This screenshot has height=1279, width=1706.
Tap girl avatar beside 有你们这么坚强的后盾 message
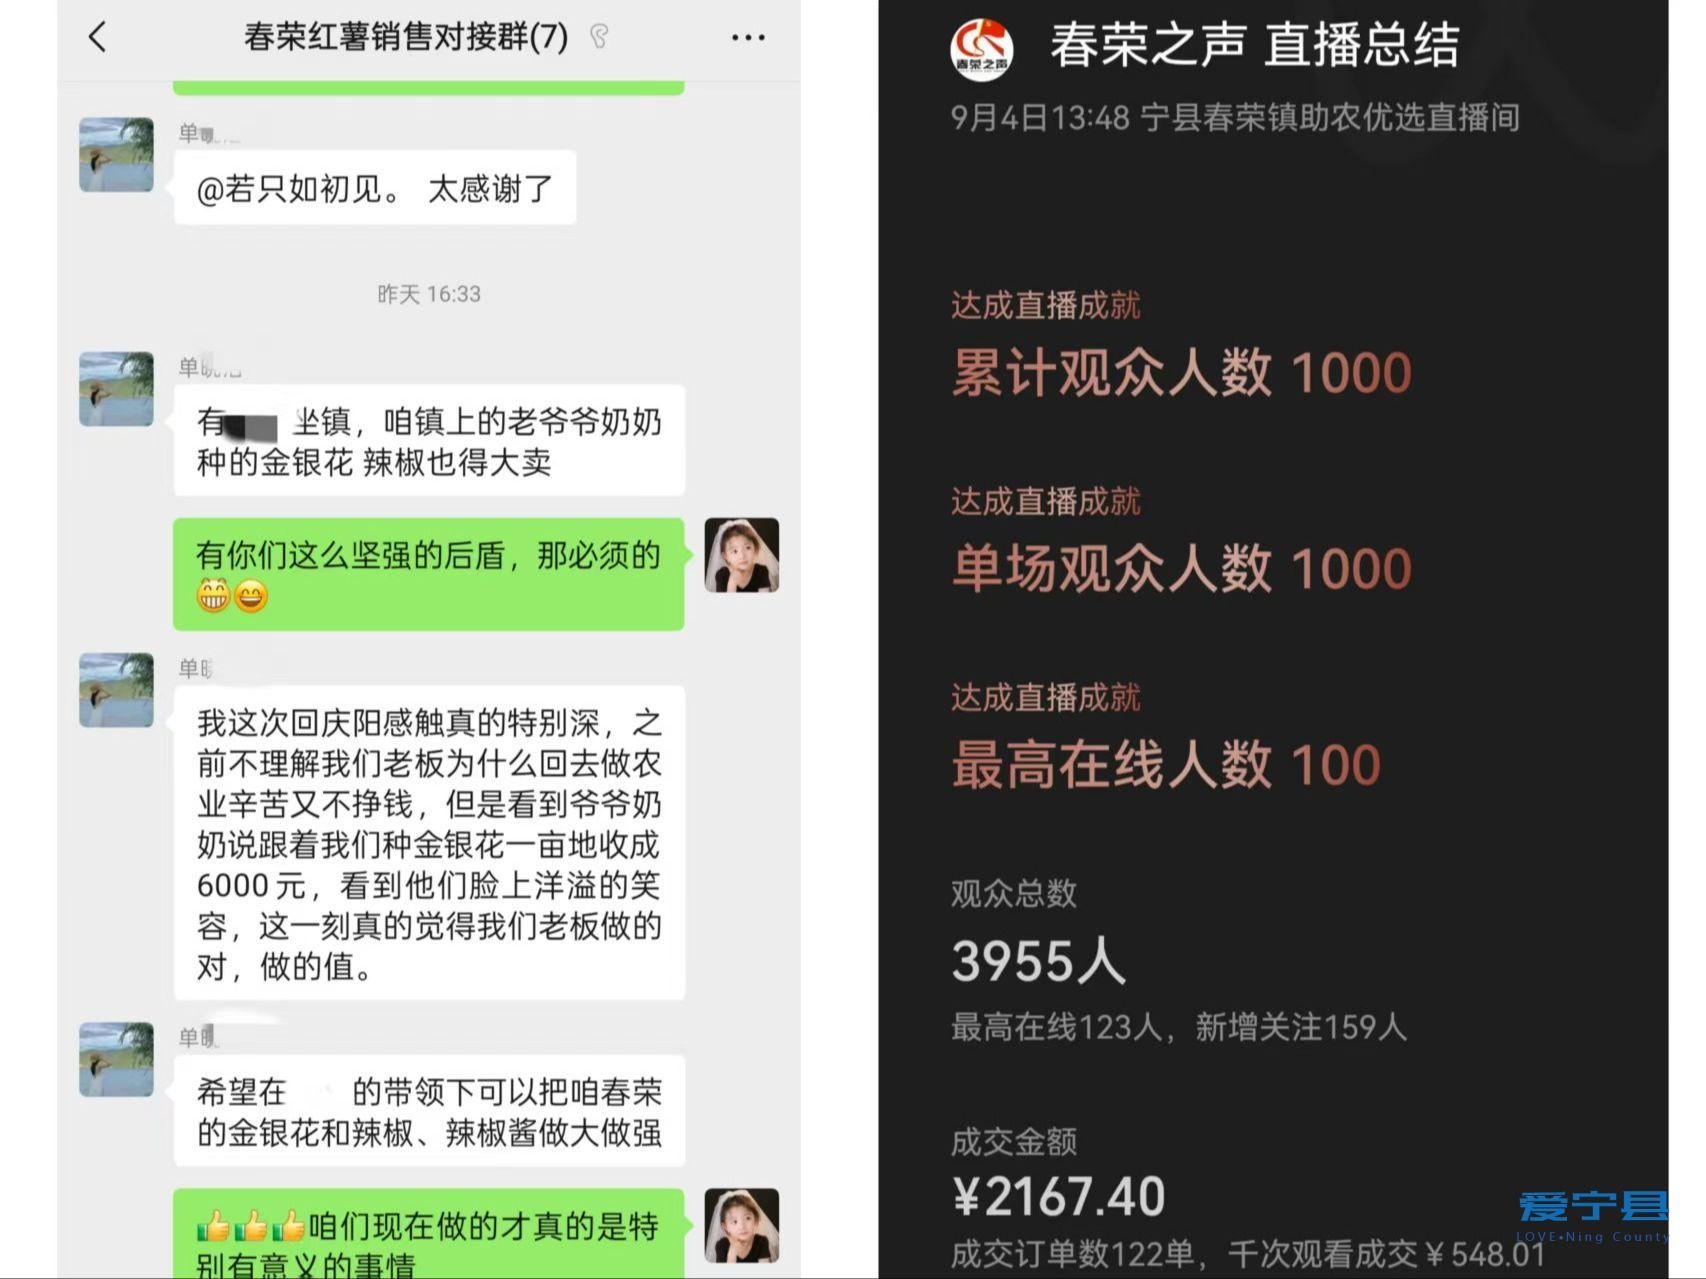tap(741, 555)
